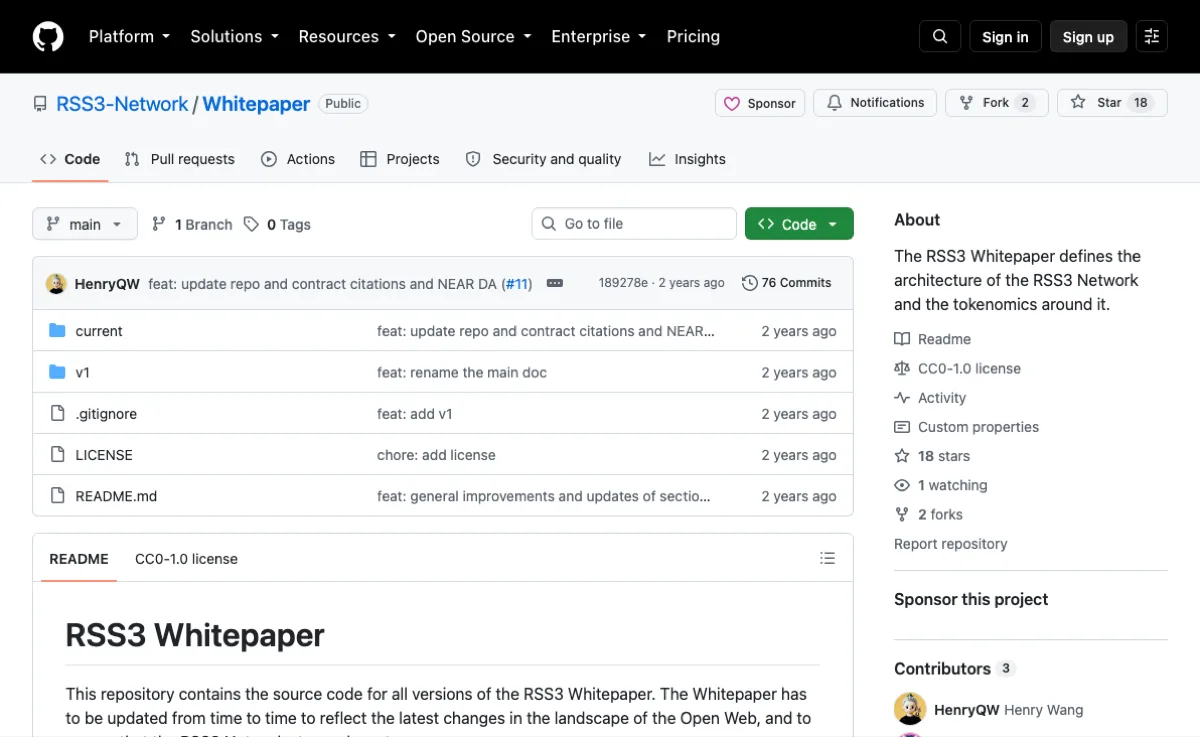Open the Contributors heading link
1200x737 pixels.
[955, 668]
